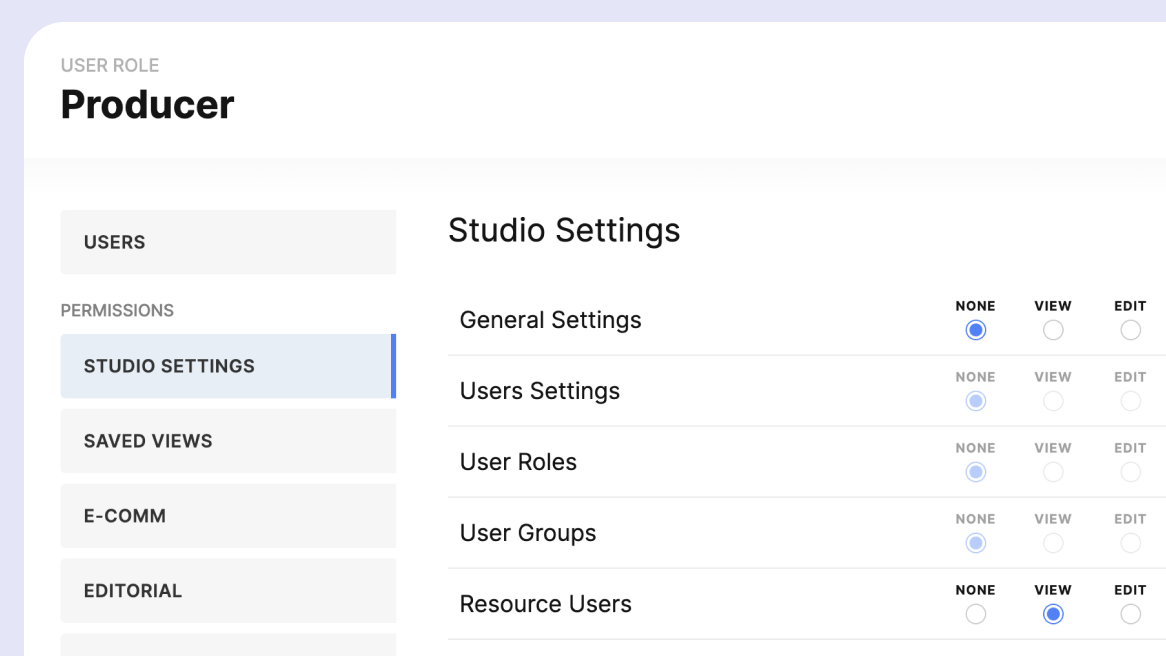Image resolution: width=1166 pixels, height=656 pixels.
Task: Enable View permission for User Roles
Action: (x=1053, y=472)
